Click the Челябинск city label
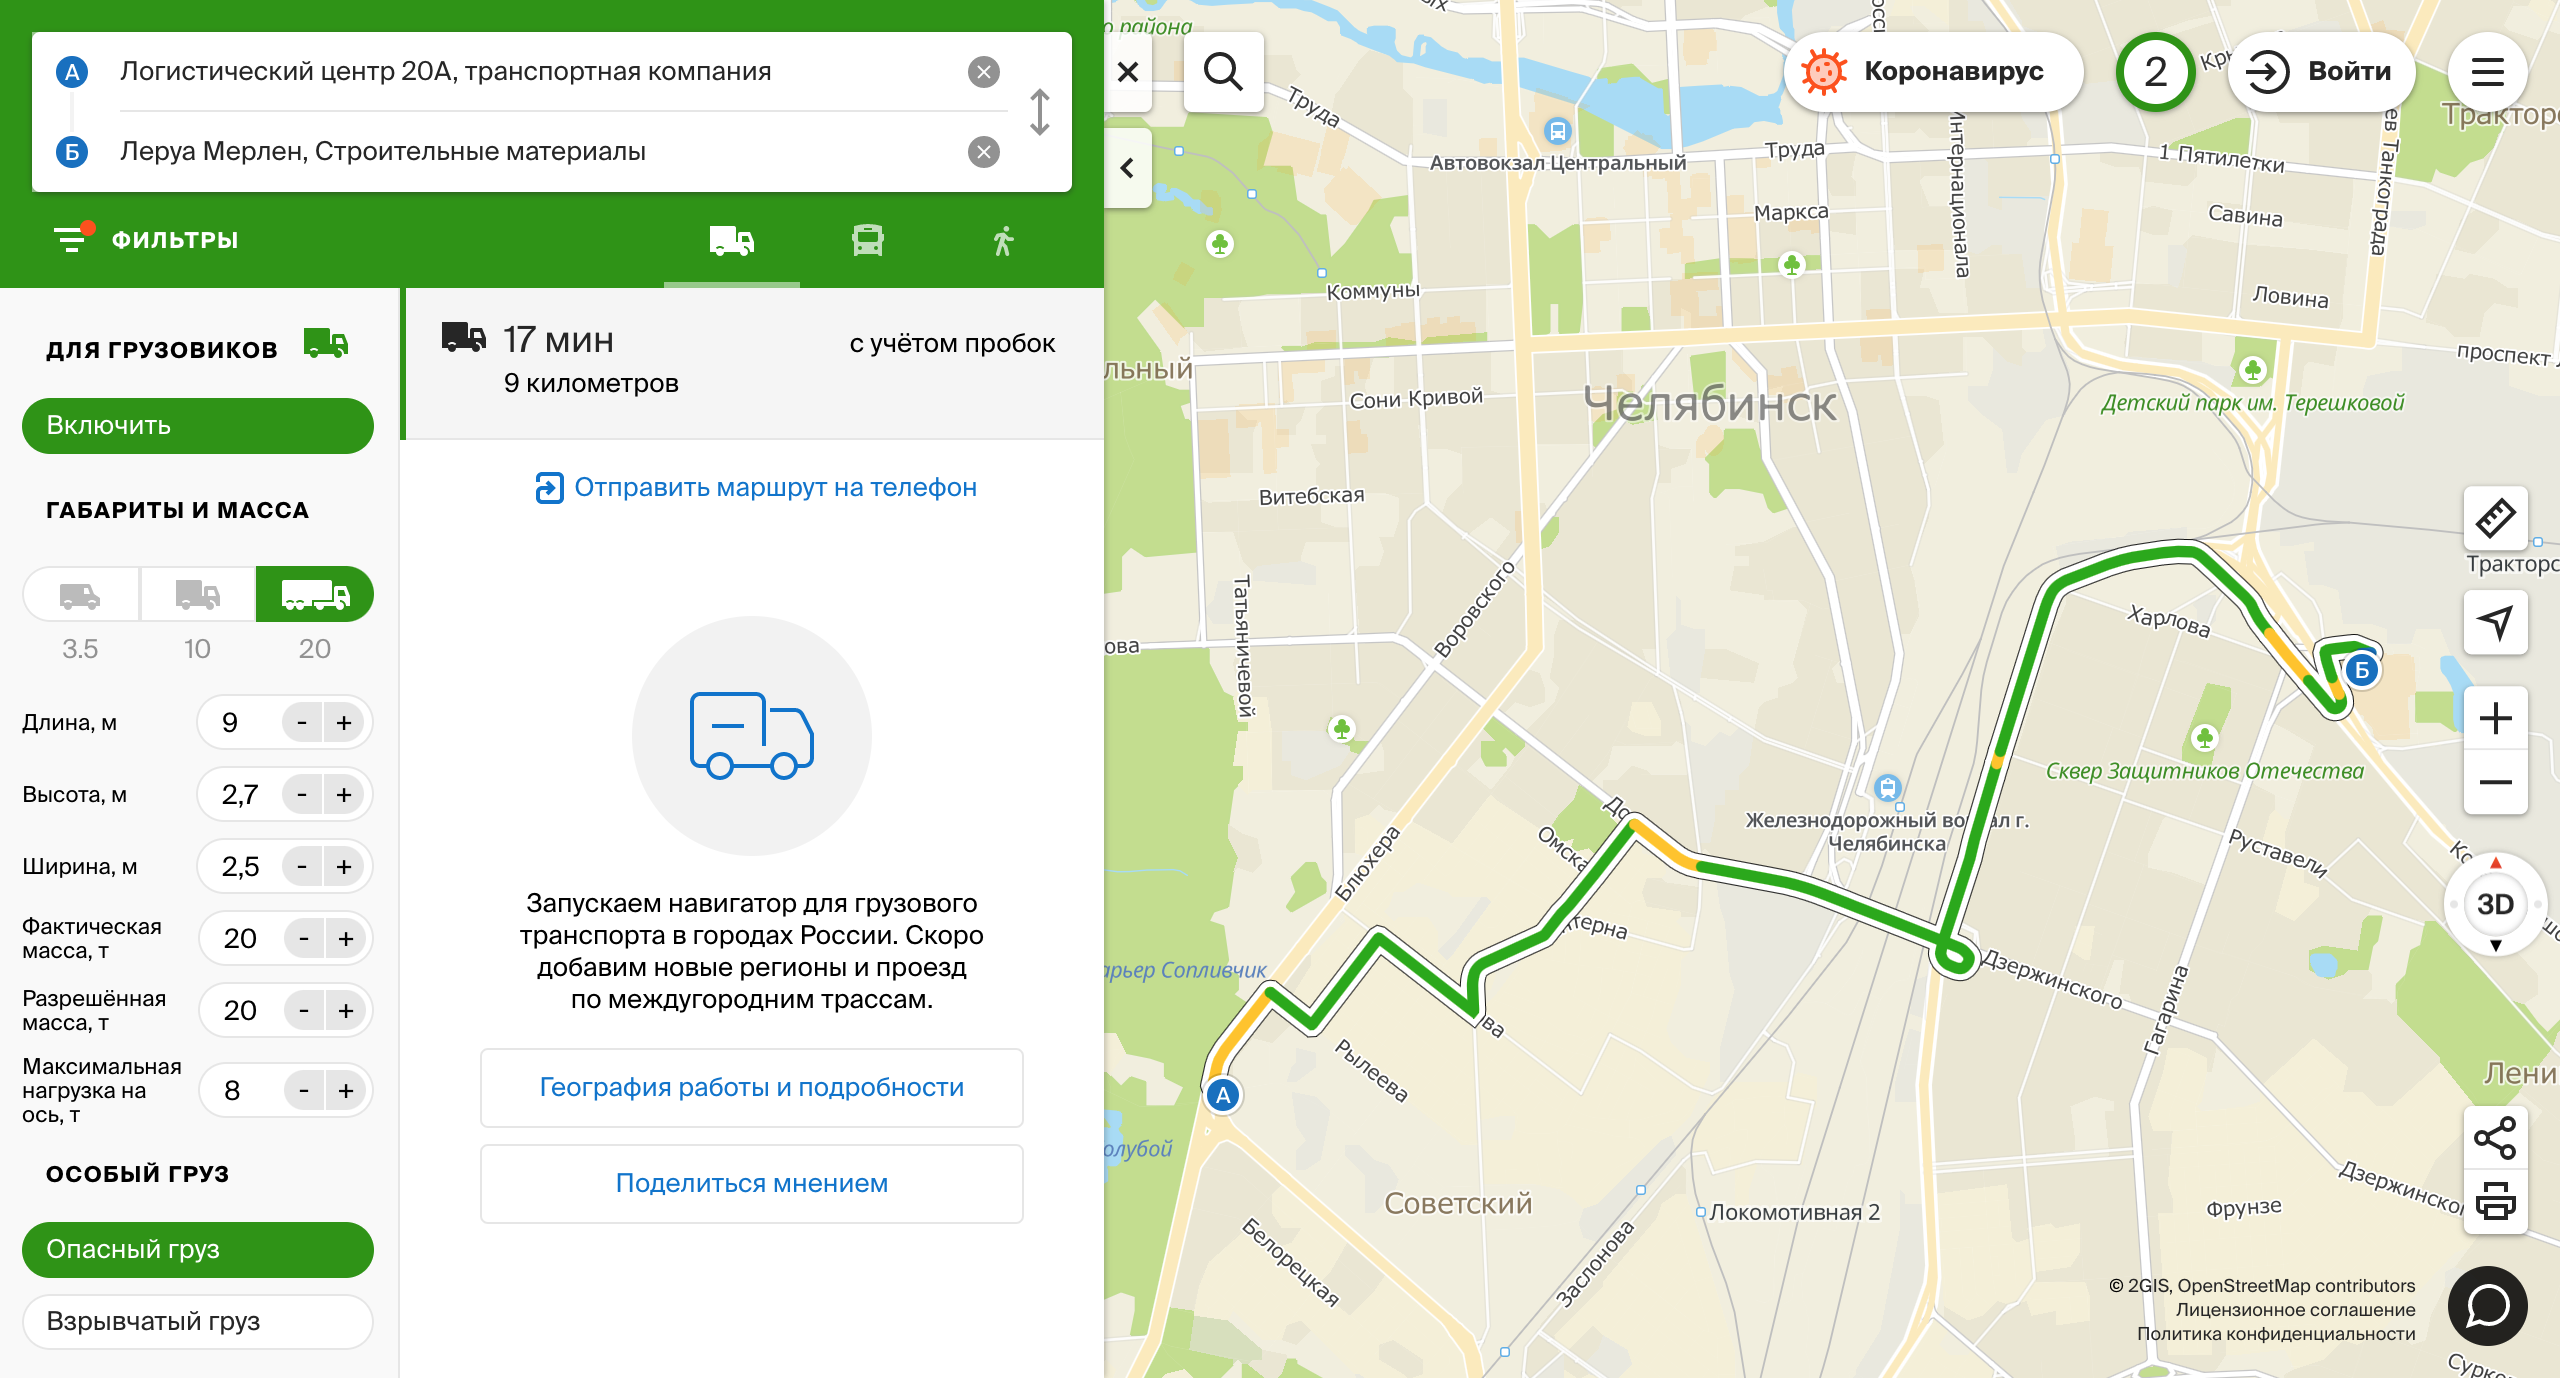Viewport: 2560px width, 1378px height. point(1711,405)
